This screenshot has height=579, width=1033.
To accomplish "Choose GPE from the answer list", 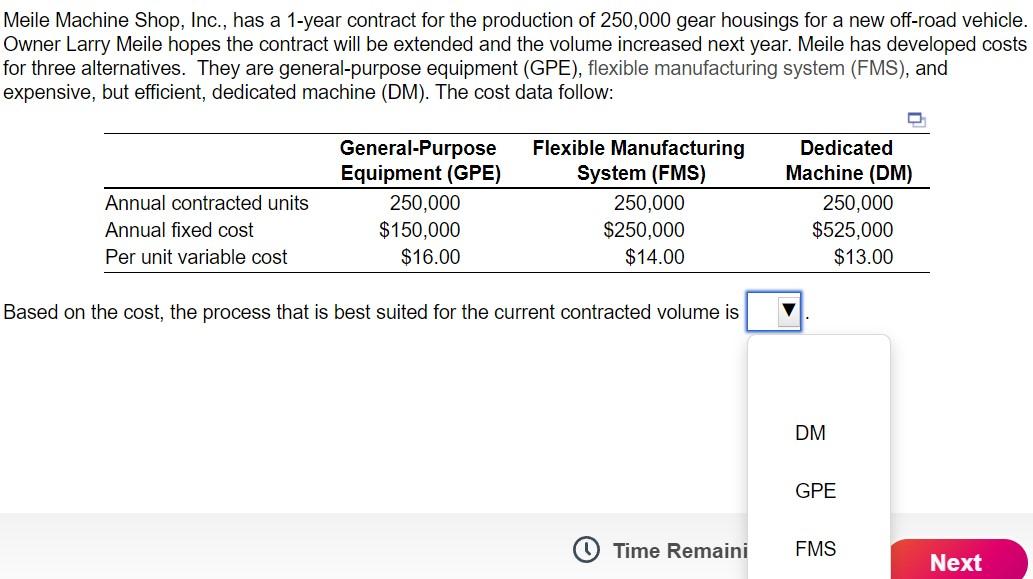I will click(815, 490).
